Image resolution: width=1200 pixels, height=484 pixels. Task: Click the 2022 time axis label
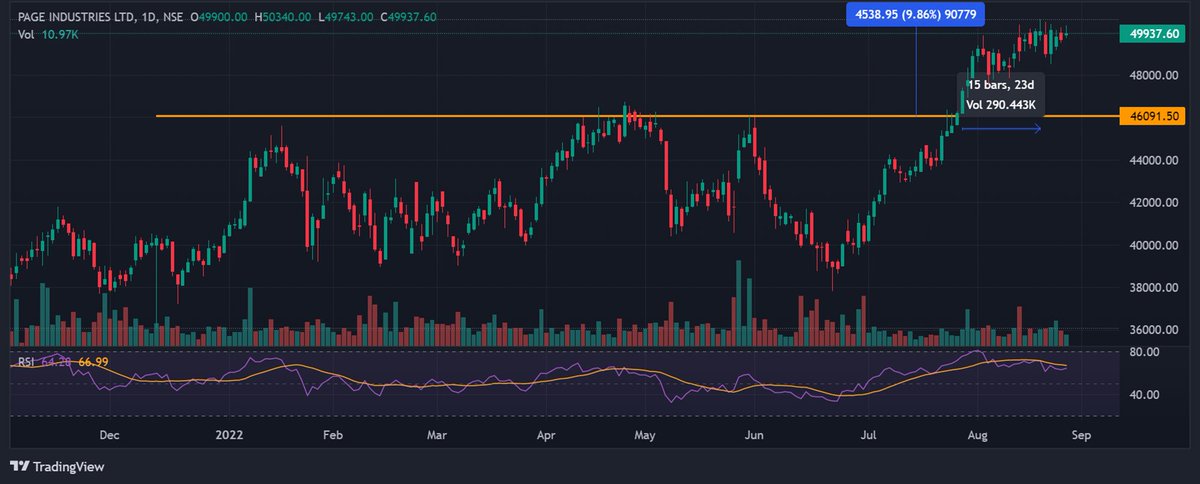[229, 436]
